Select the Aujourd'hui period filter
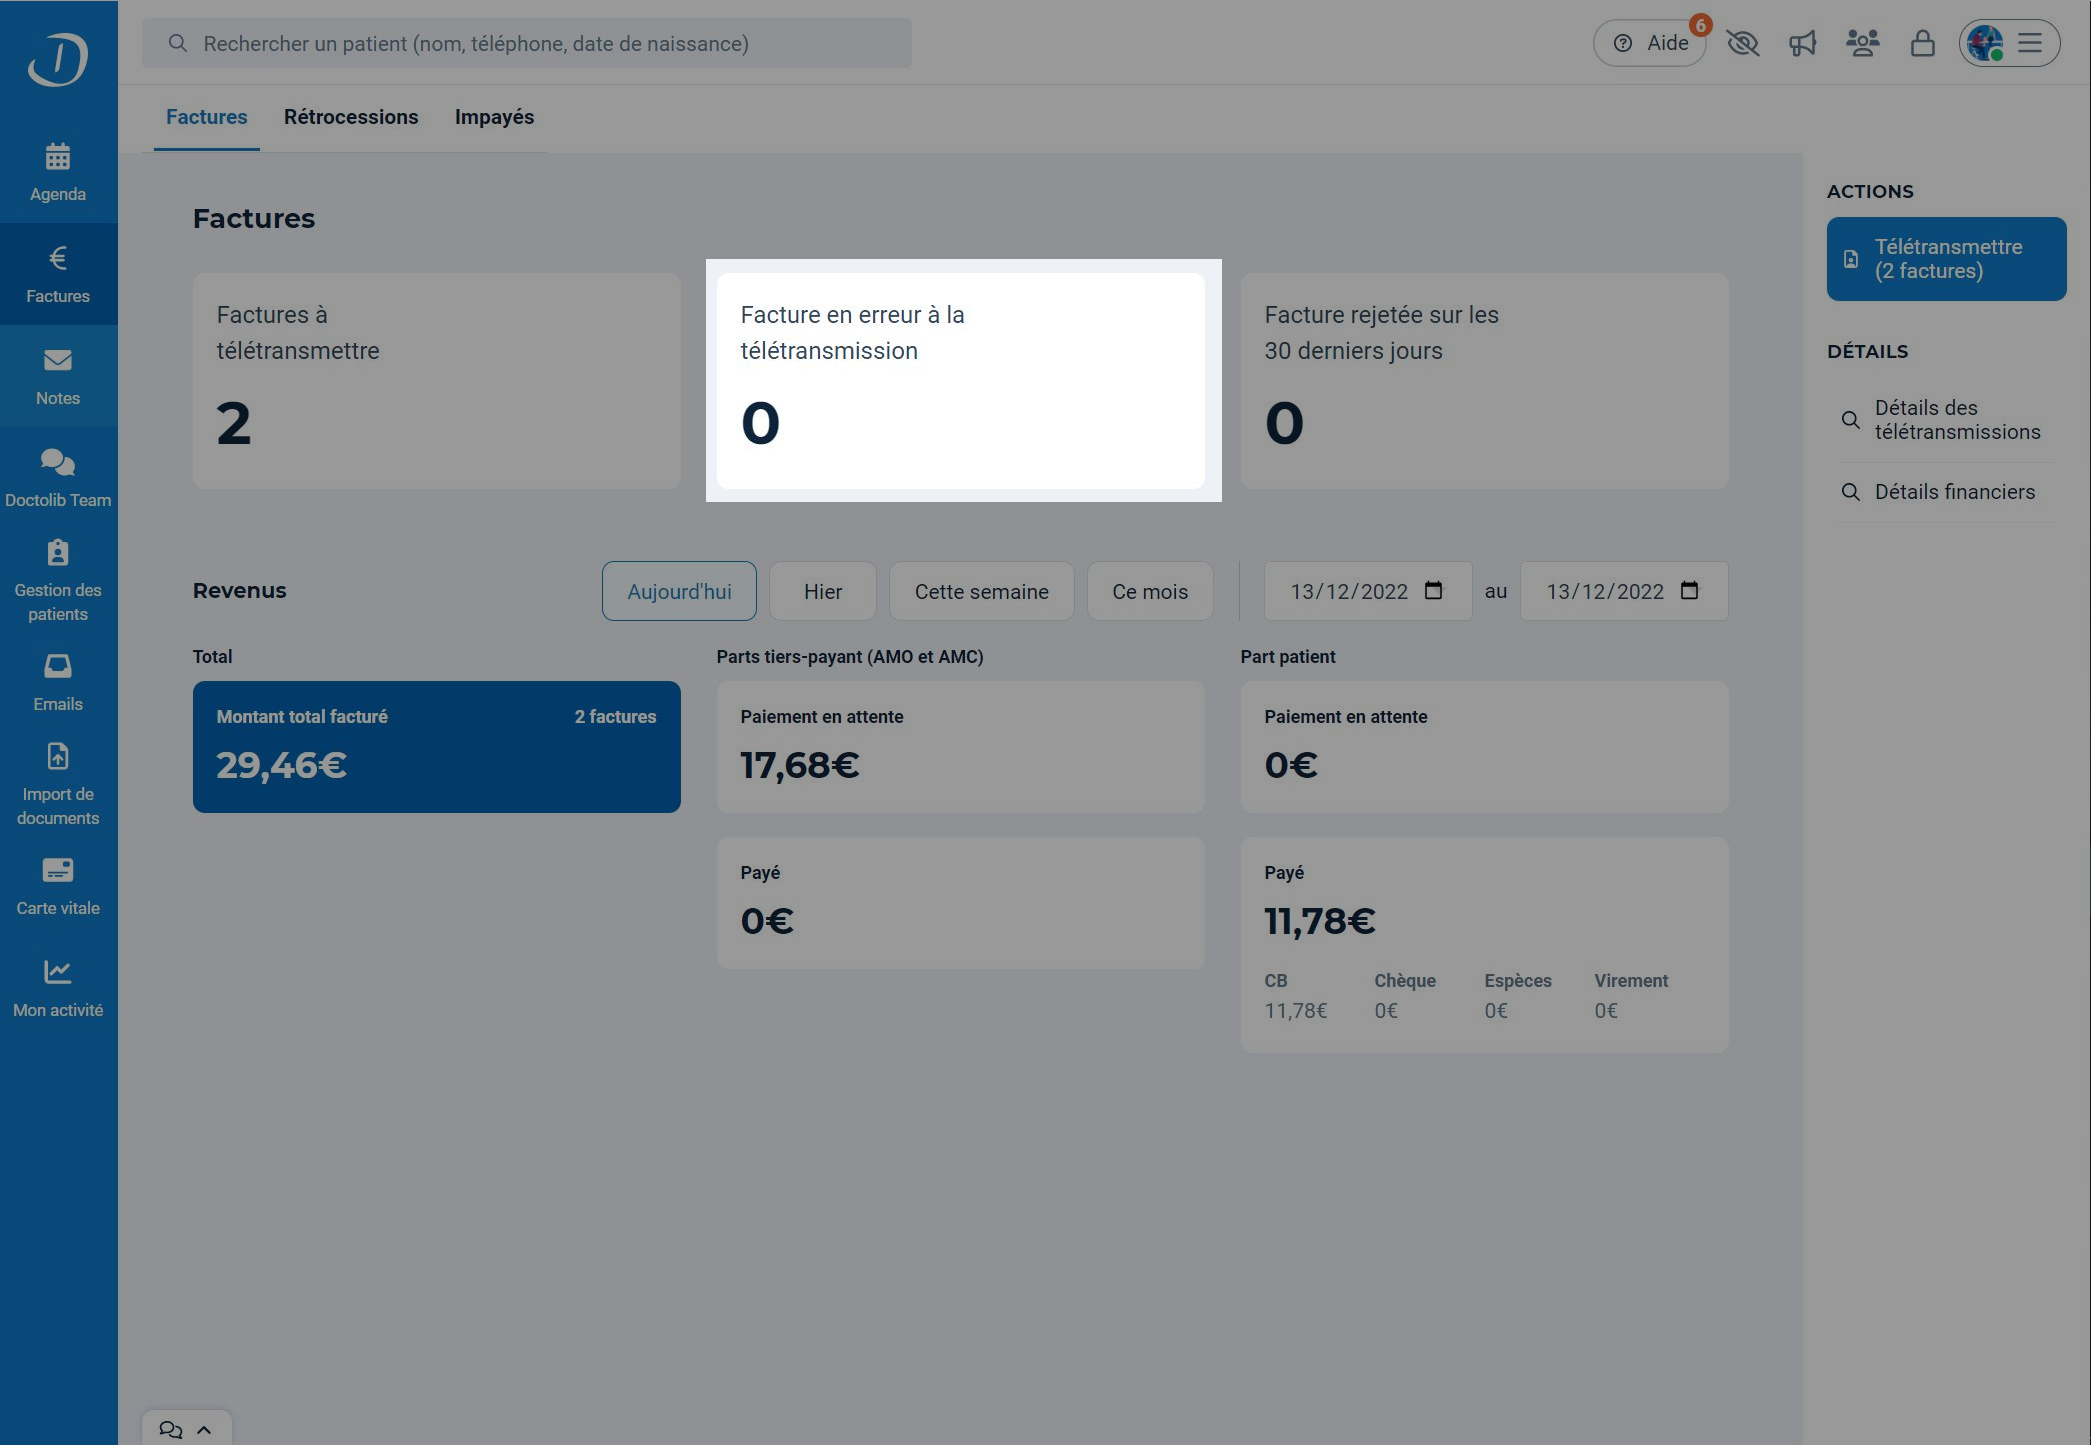This screenshot has width=2091, height=1445. click(x=679, y=591)
